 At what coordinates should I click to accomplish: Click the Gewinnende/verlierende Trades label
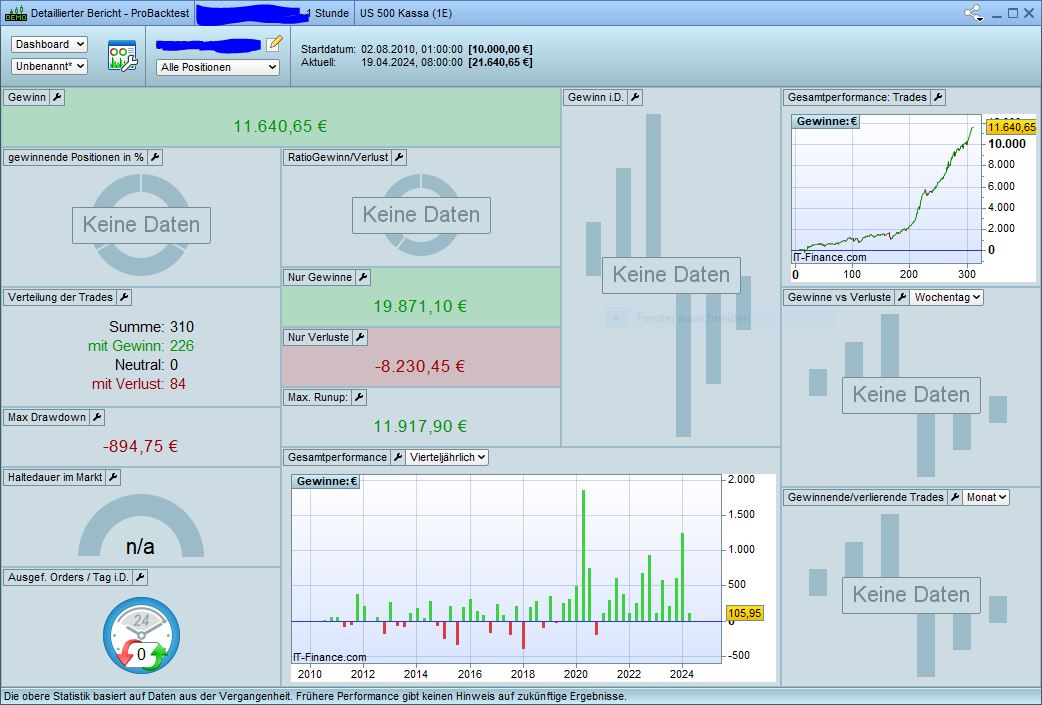(x=866, y=497)
